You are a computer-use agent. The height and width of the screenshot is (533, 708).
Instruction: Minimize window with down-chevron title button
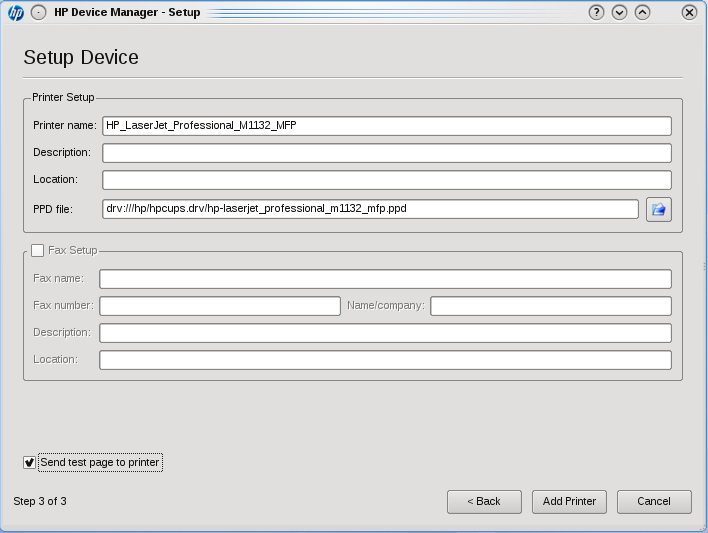pos(620,12)
